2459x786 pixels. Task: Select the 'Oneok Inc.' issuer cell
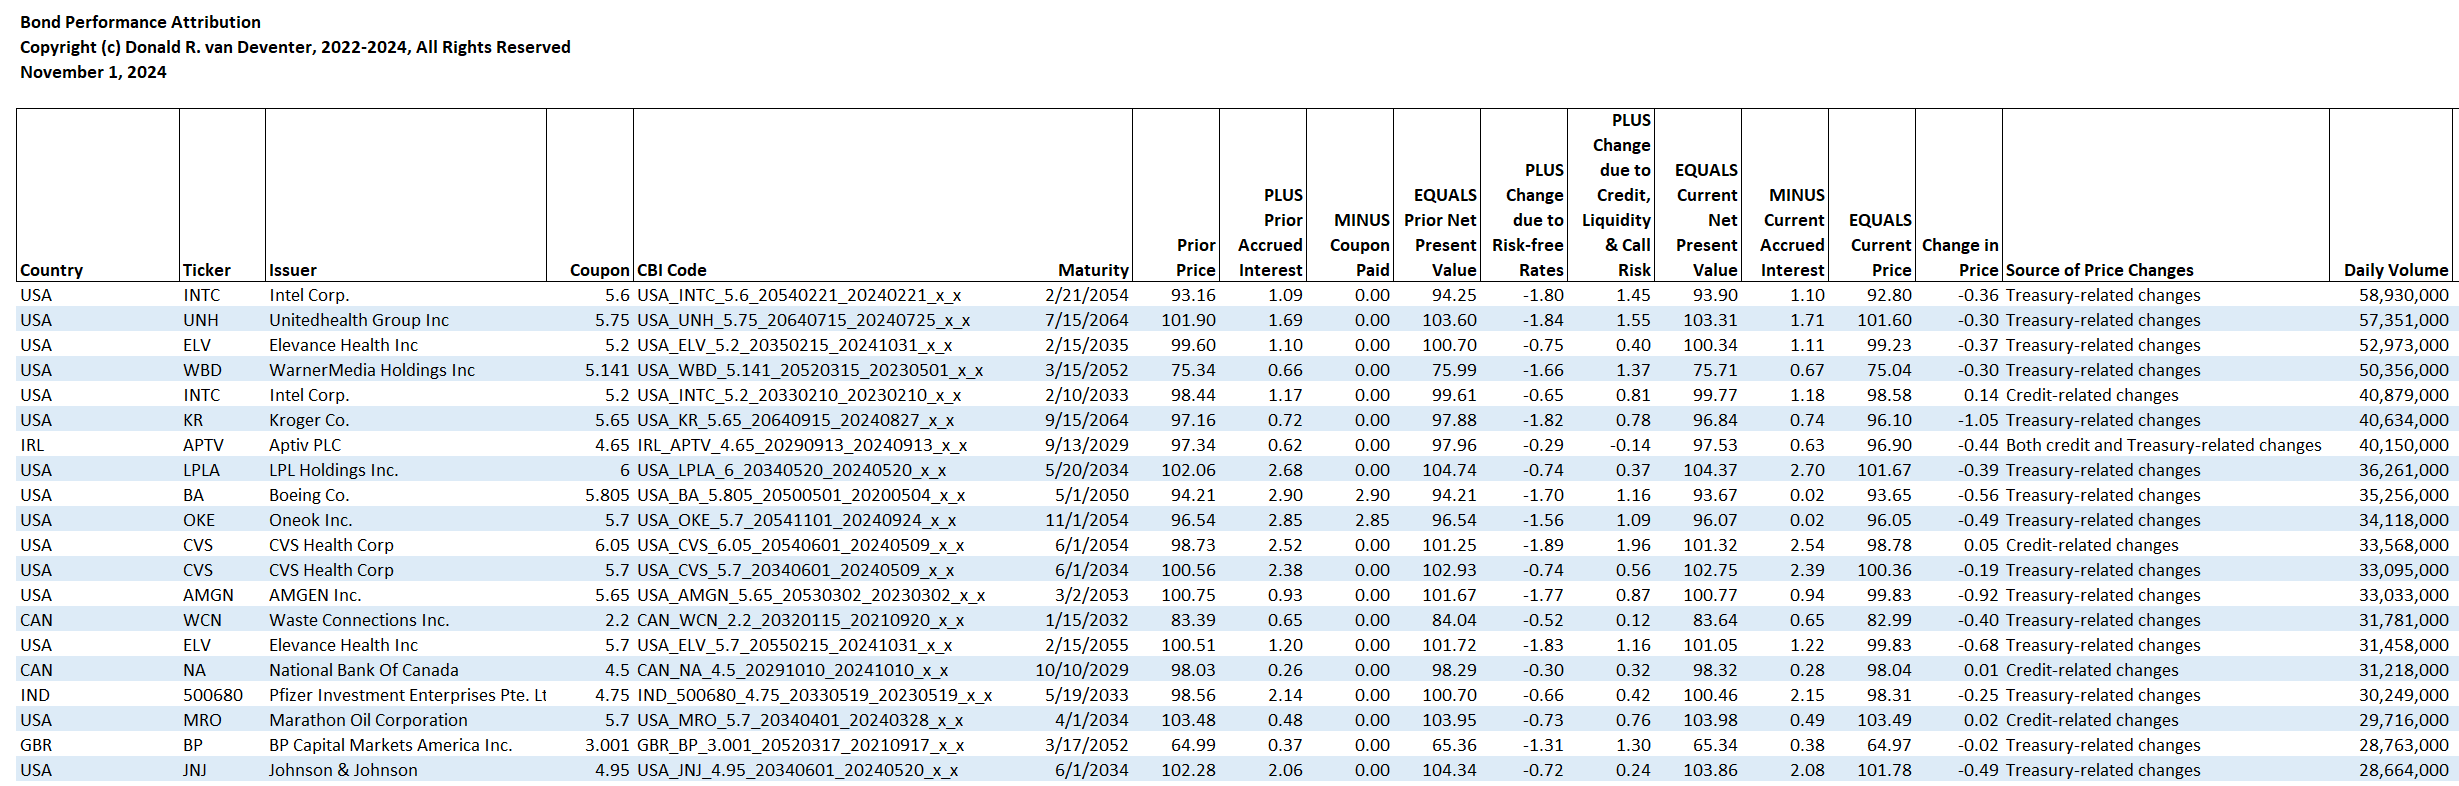[x=311, y=520]
